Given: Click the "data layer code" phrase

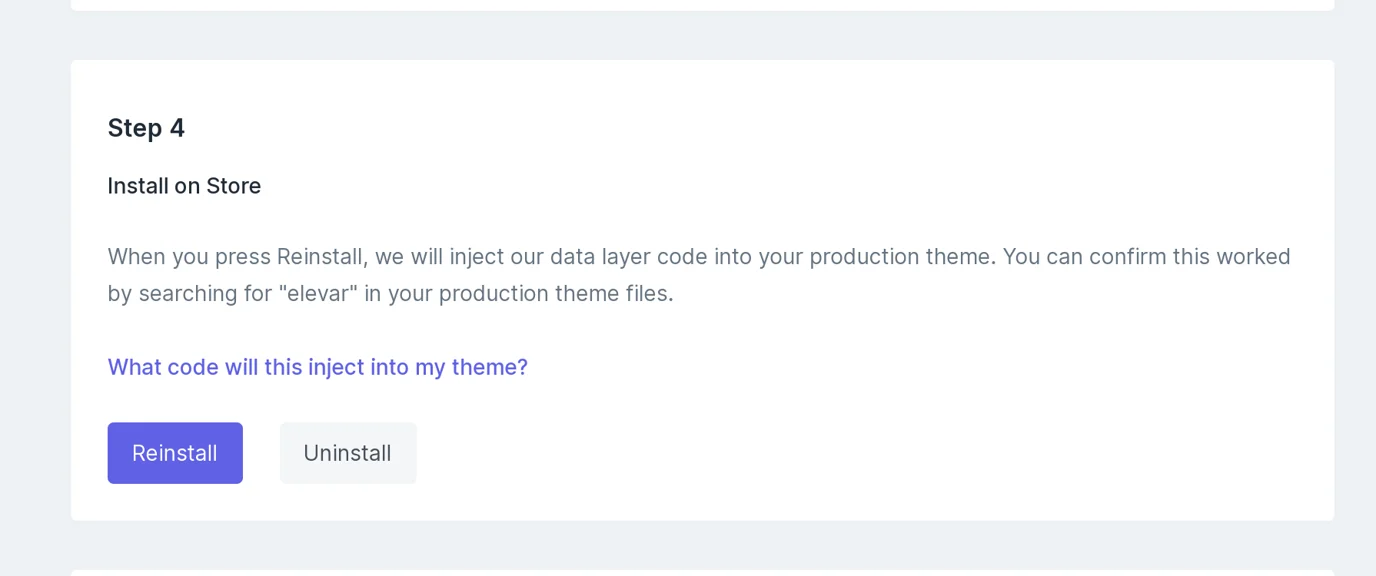Looking at the screenshot, I should [x=629, y=257].
